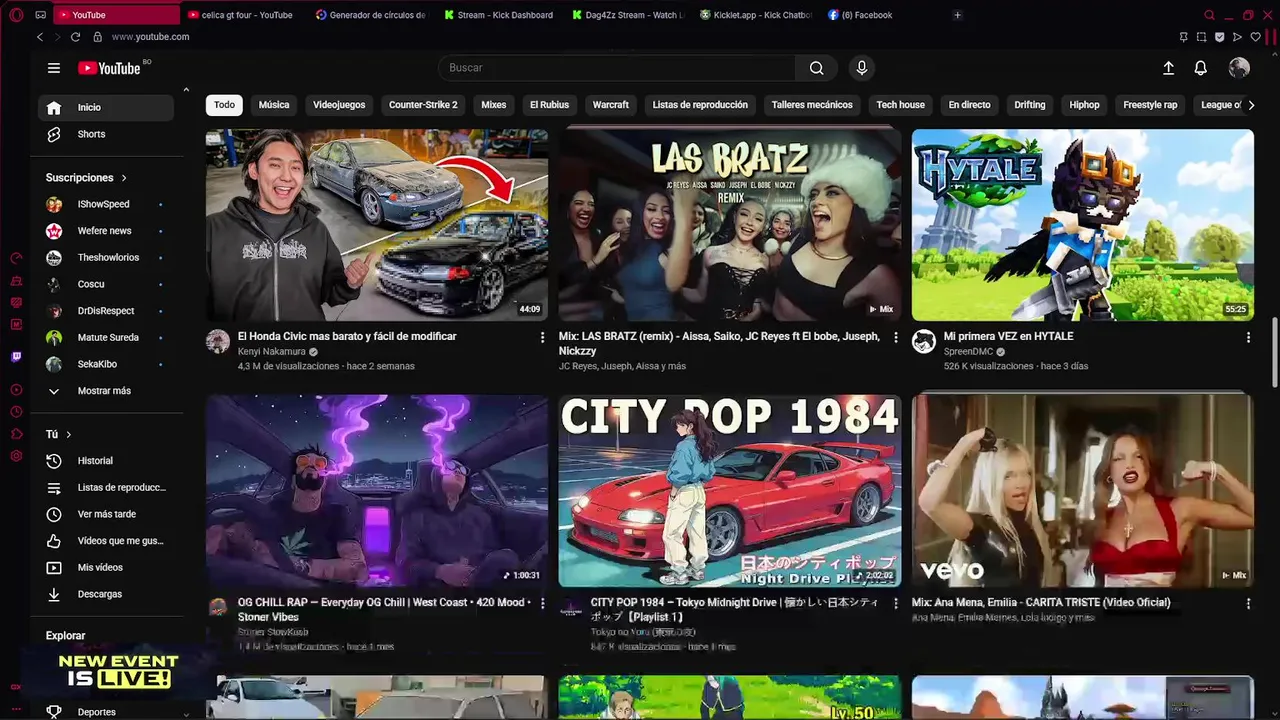Click the site padlock security icon
This screenshot has height=720, width=1280.
(x=97, y=37)
